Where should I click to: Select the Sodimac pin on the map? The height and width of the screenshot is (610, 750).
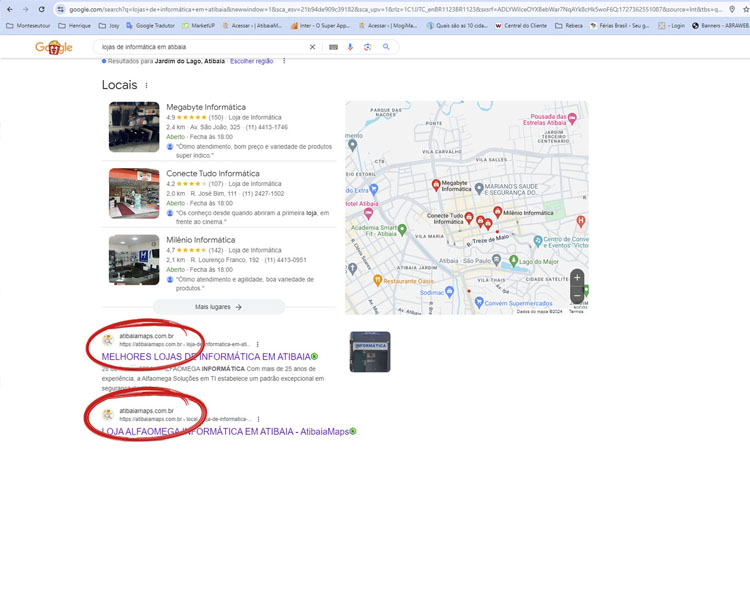point(449,291)
